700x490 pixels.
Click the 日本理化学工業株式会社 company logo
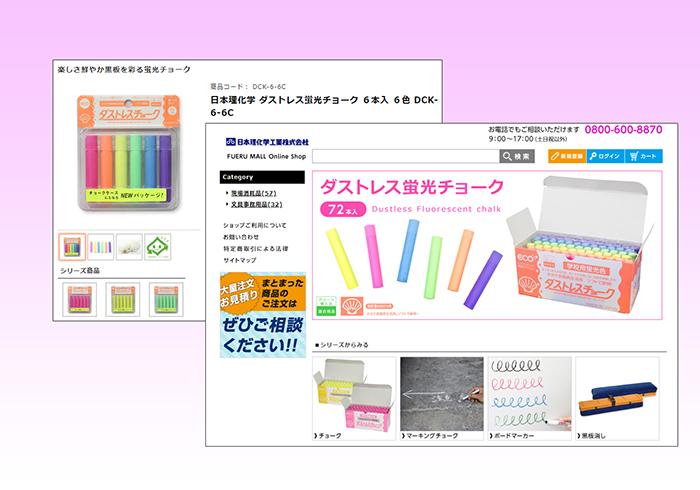click(267, 142)
